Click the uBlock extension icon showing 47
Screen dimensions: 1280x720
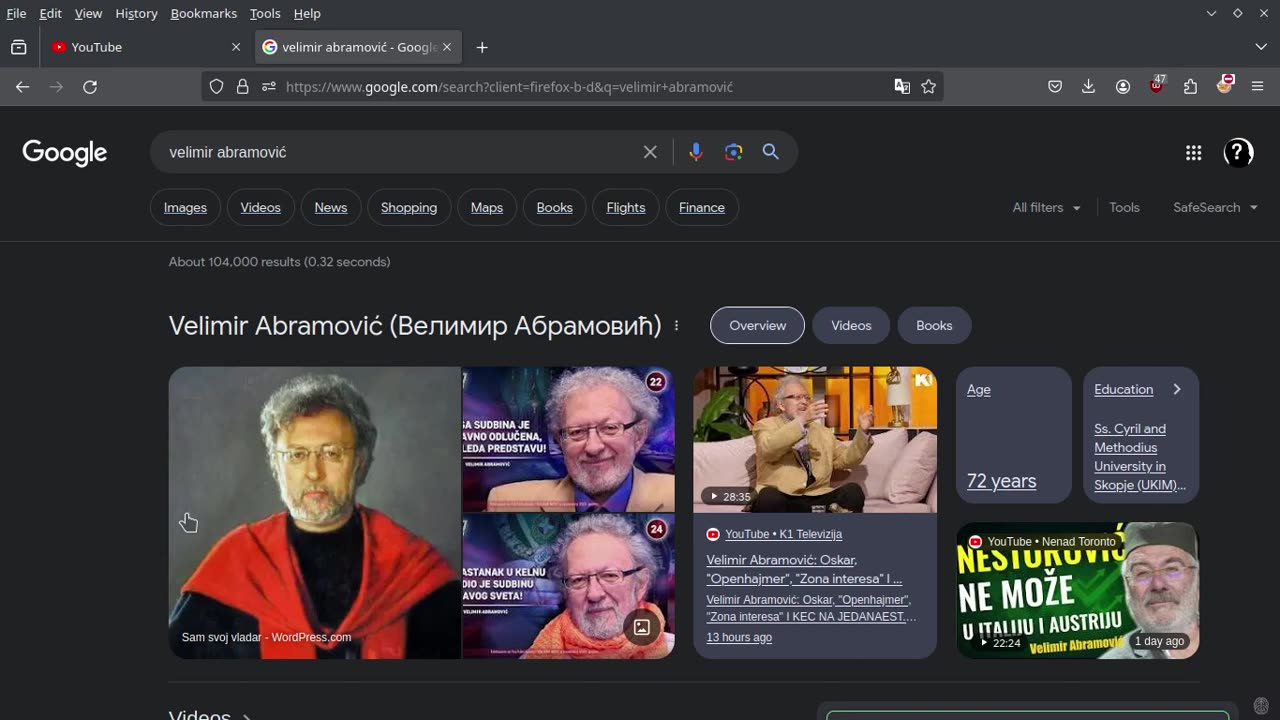pos(1157,85)
